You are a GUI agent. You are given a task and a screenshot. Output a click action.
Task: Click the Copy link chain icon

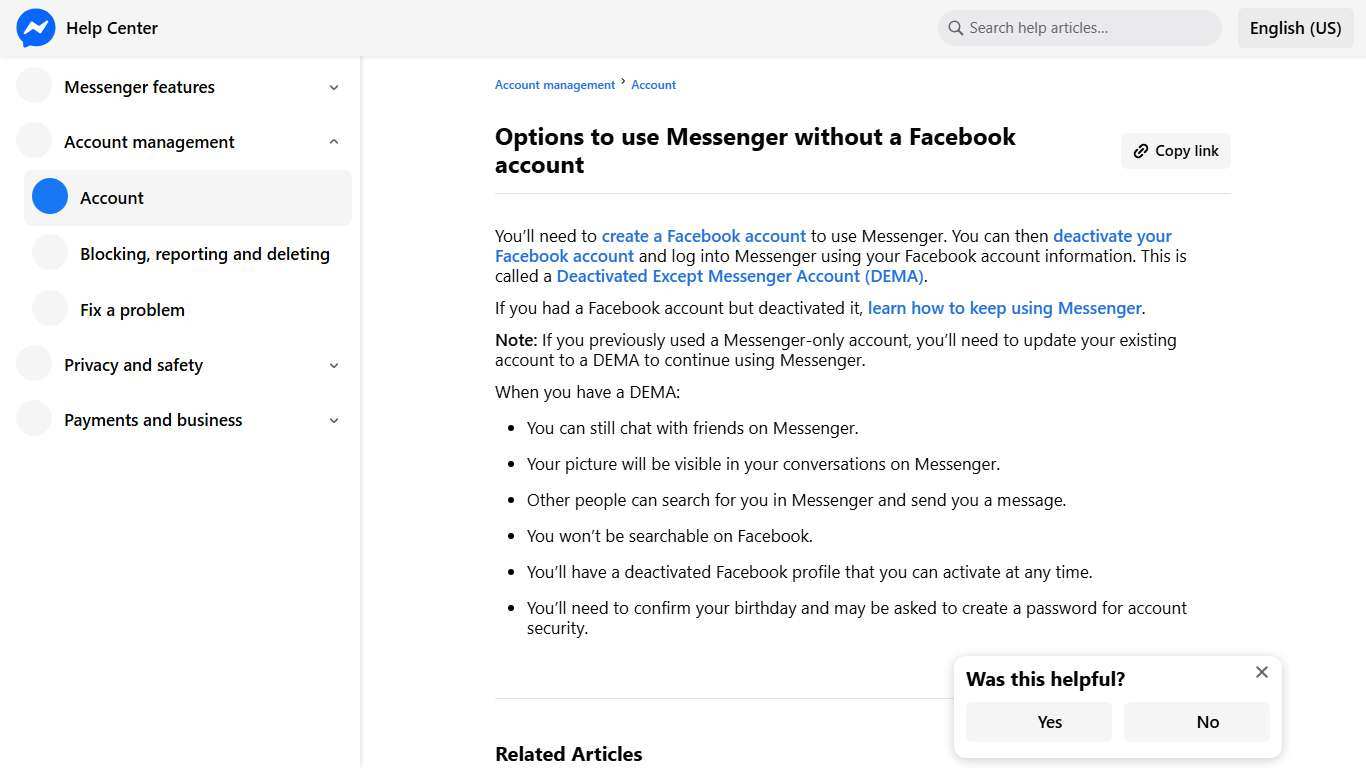(1141, 150)
